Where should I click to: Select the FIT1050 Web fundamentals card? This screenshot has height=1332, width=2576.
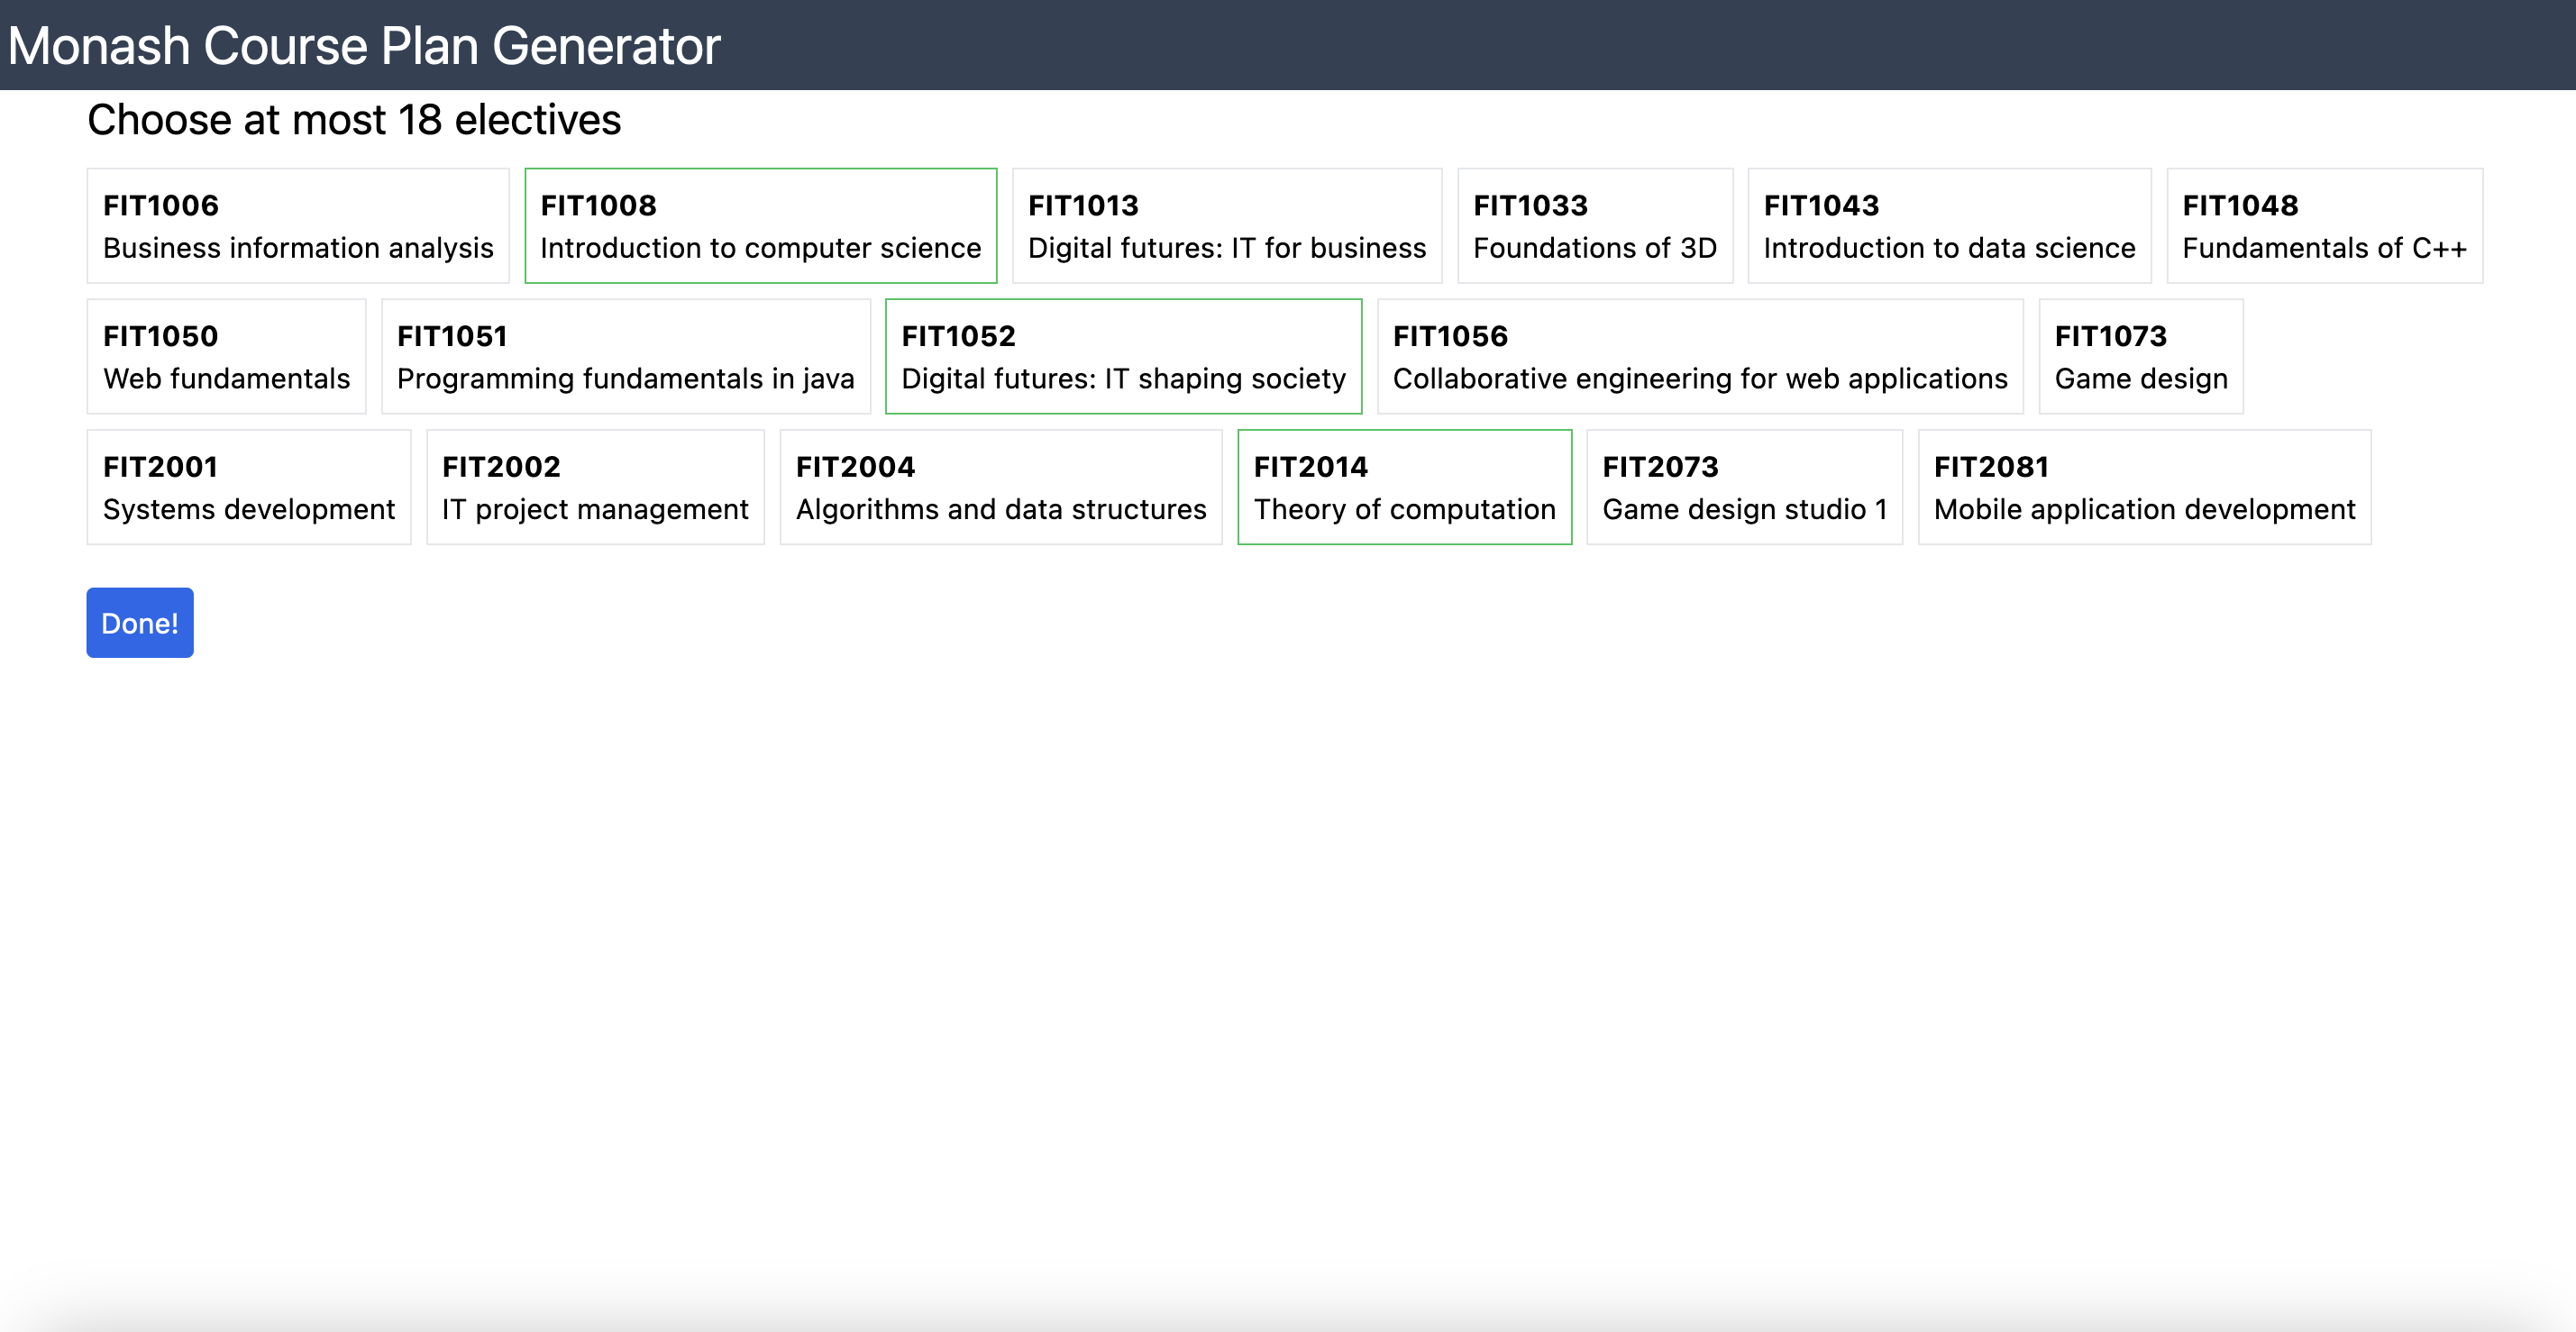coord(226,356)
